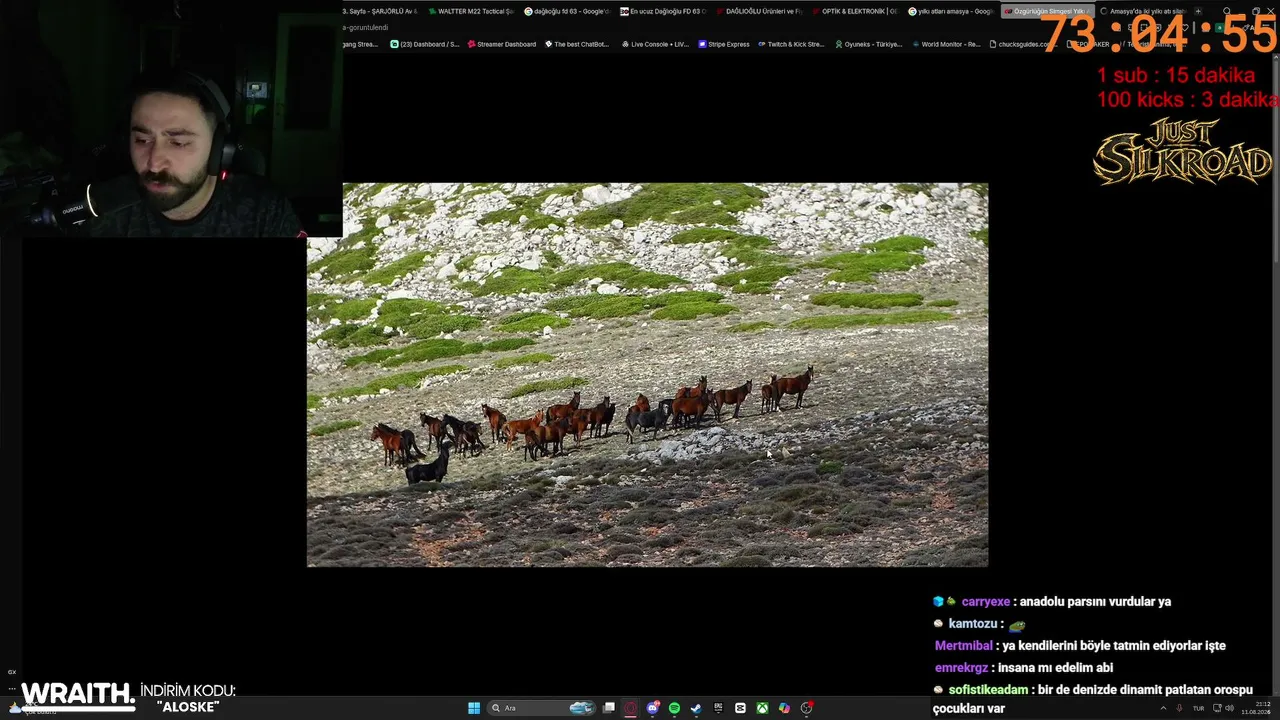Open 'The best ChatBot' bookmark

(576, 44)
